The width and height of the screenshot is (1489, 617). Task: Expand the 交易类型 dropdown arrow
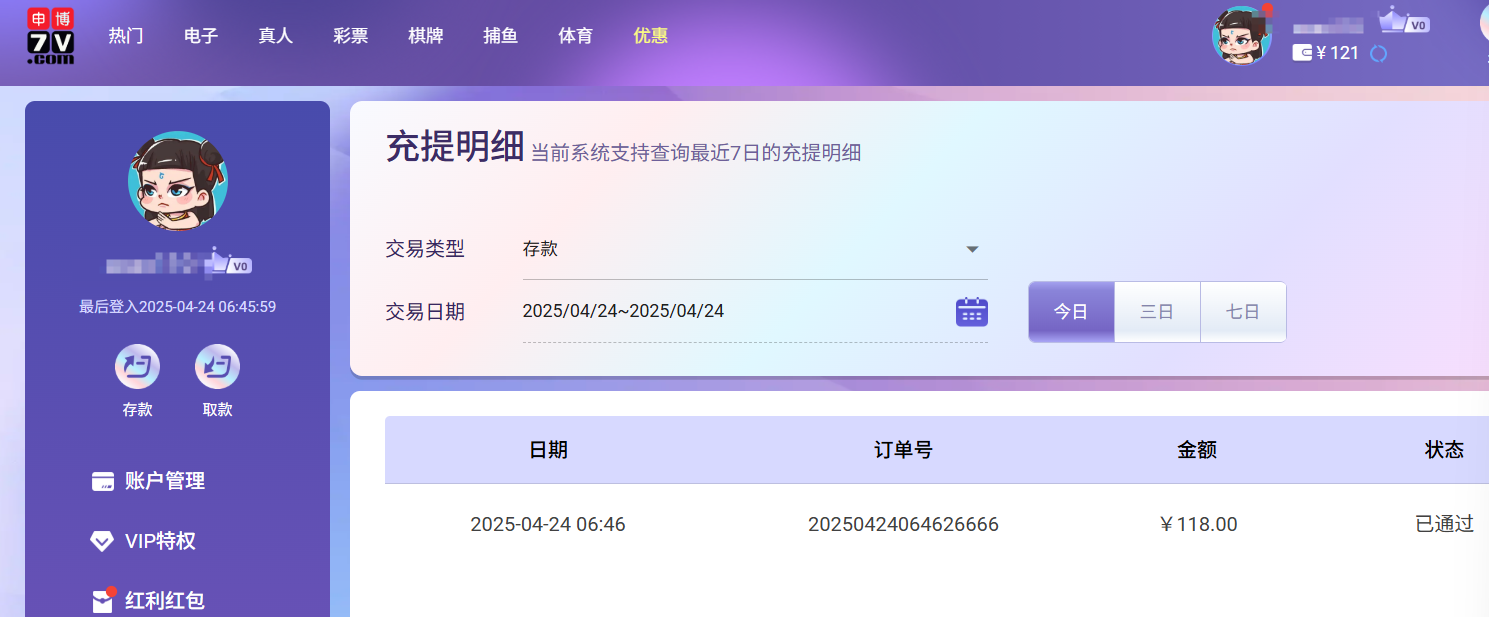(972, 250)
